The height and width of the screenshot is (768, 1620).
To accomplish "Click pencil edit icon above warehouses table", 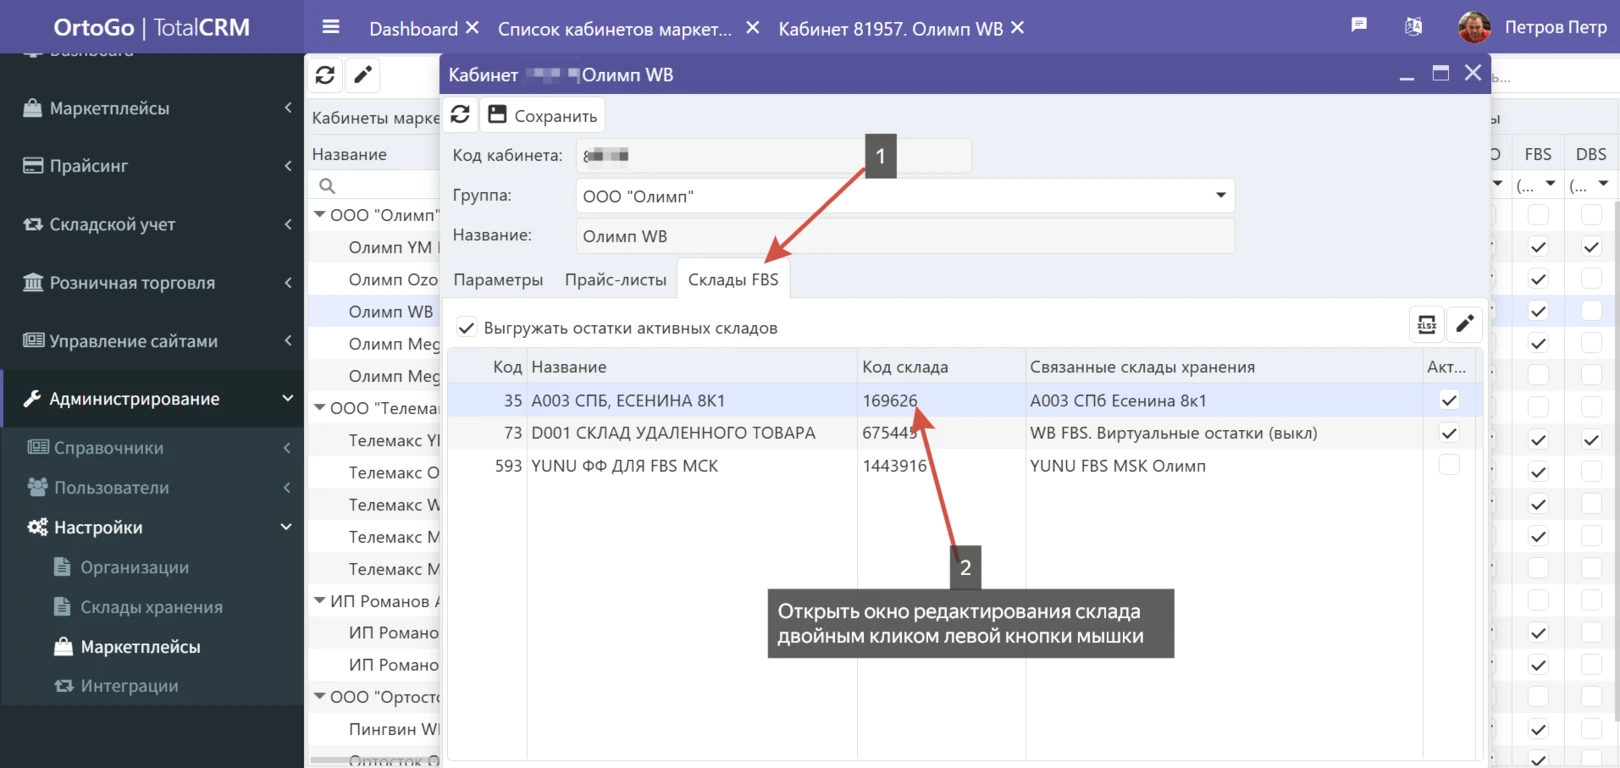I will pos(1465,324).
